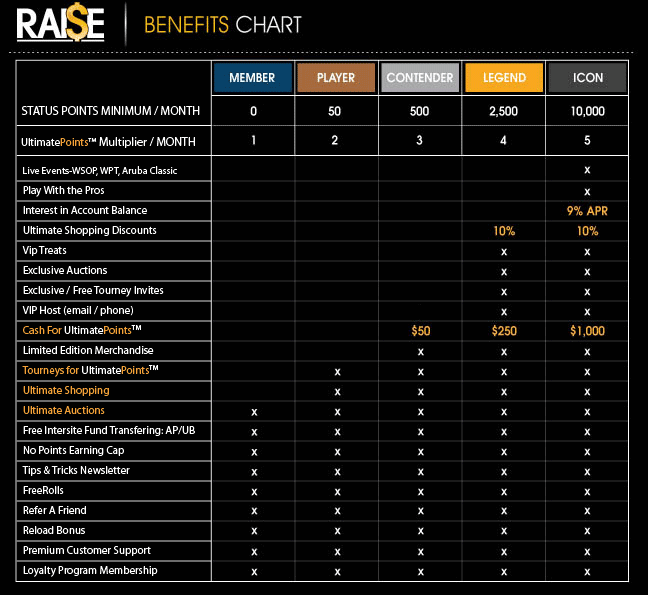This screenshot has height=595, width=648.
Task: Click UltimatePoints Multiplier / MONTH label
Action: [x=108, y=142]
